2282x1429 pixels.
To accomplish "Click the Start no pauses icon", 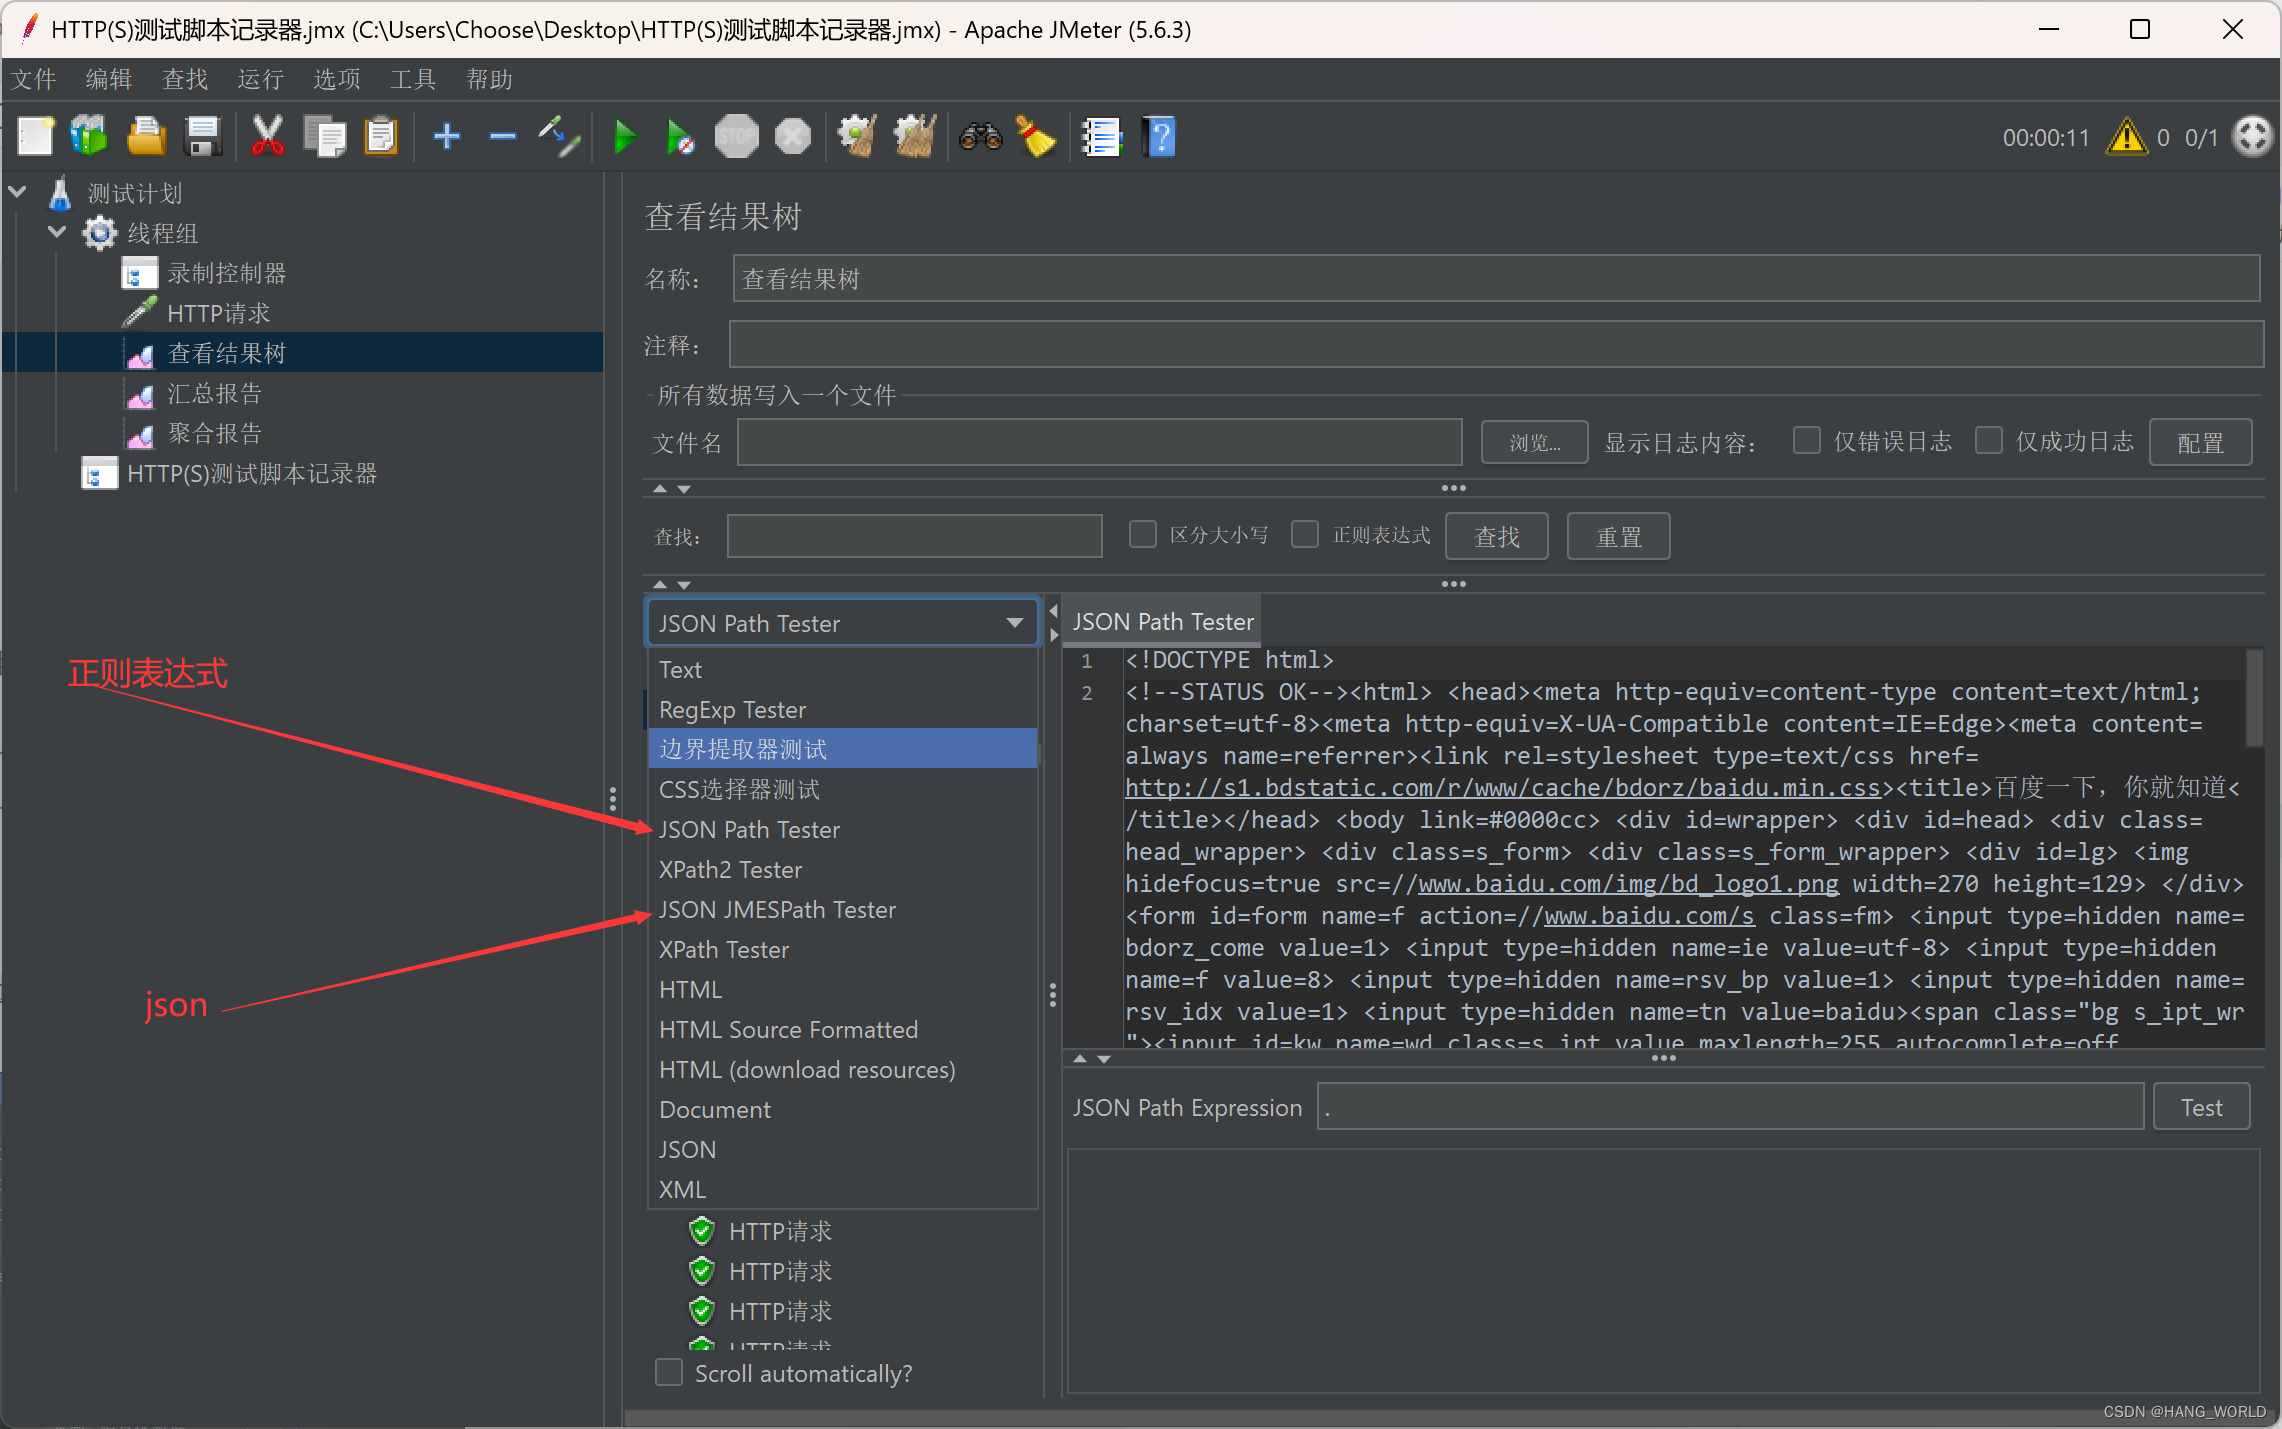I will 680,137.
